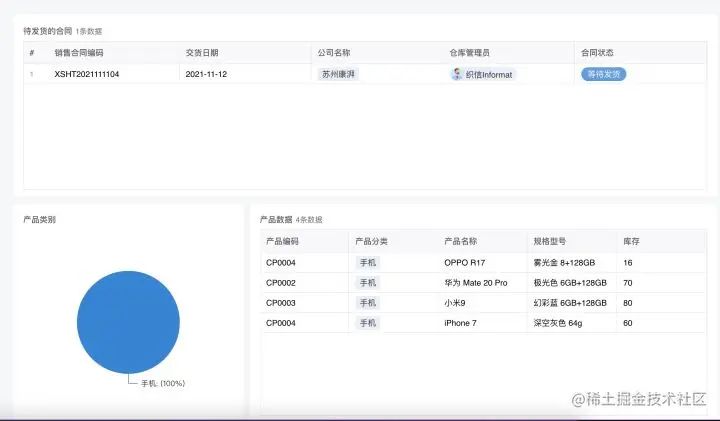This screenshot has width=720, height=421.
Task: Click the 公司名称 column header
Action: (x=334, y=52)
